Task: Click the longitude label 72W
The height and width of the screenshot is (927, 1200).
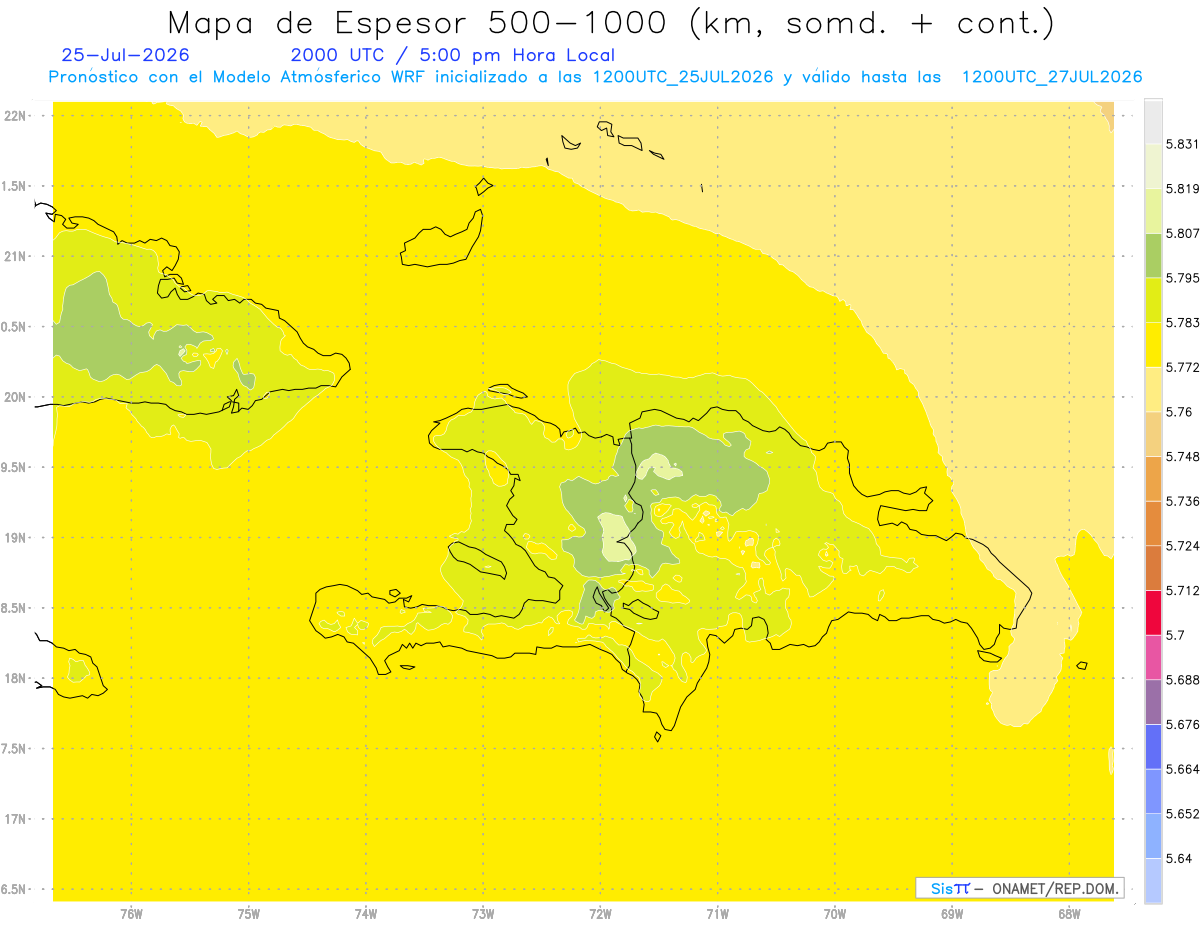Action: [x=600, y=914]
